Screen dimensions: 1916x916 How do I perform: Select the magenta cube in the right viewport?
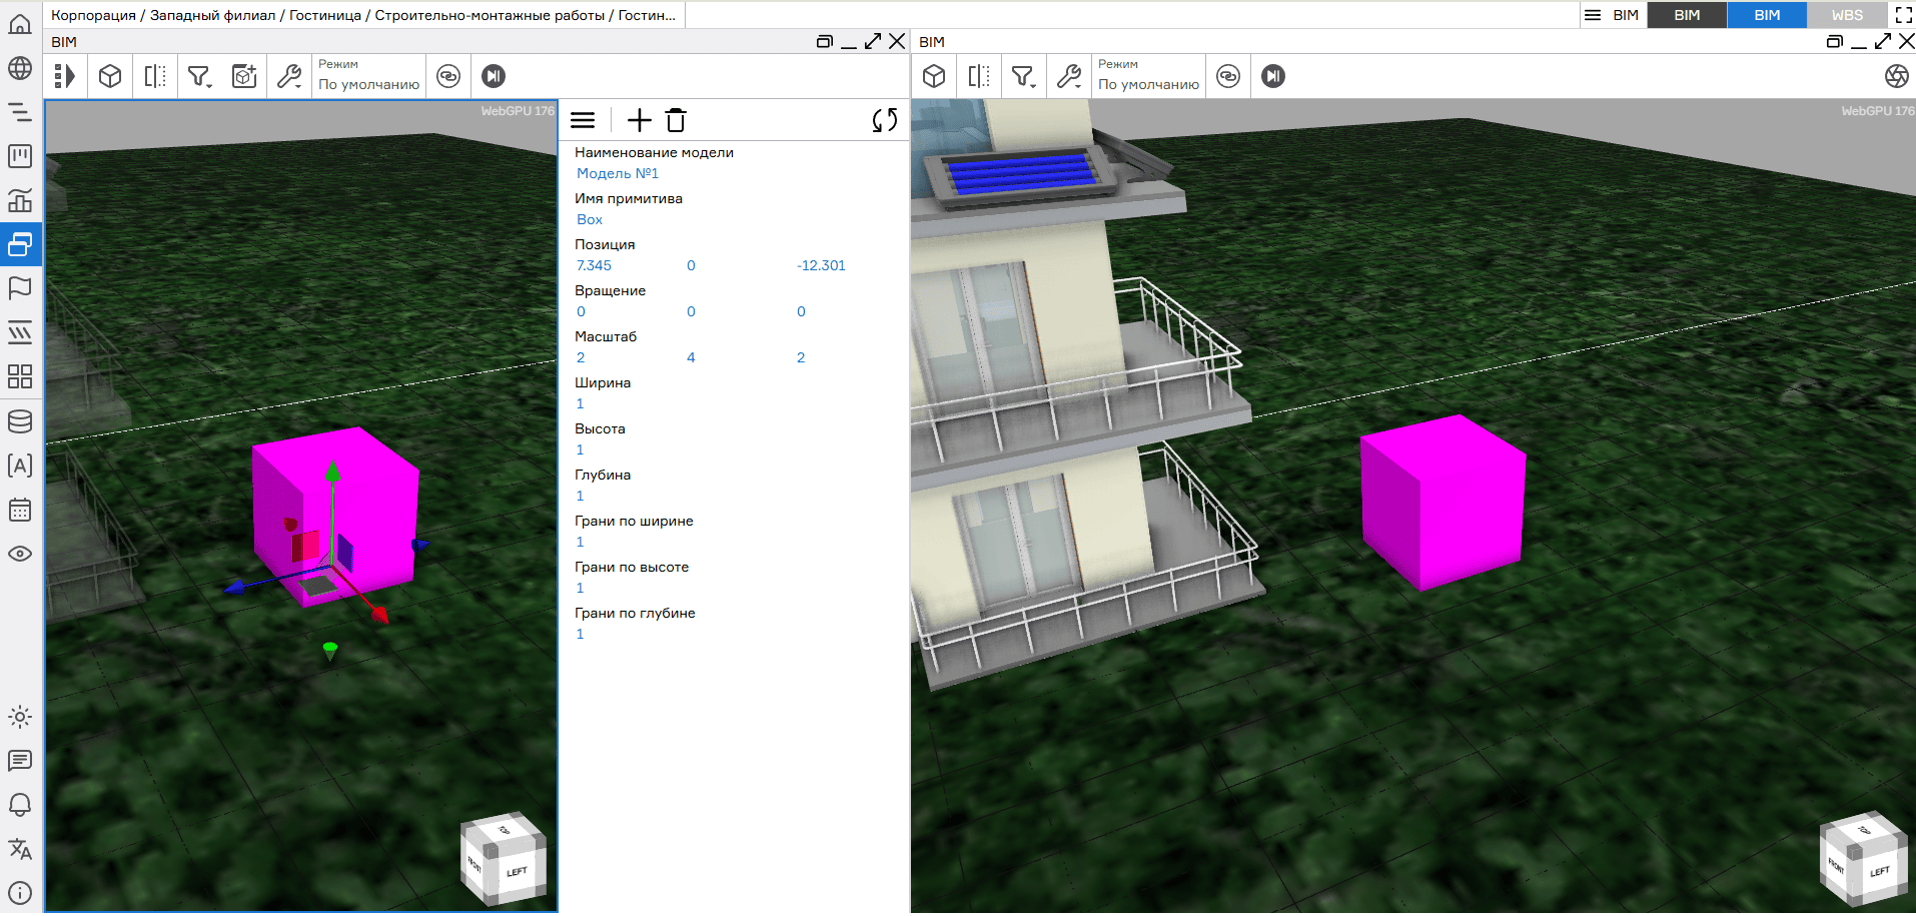pos(1442,502)
